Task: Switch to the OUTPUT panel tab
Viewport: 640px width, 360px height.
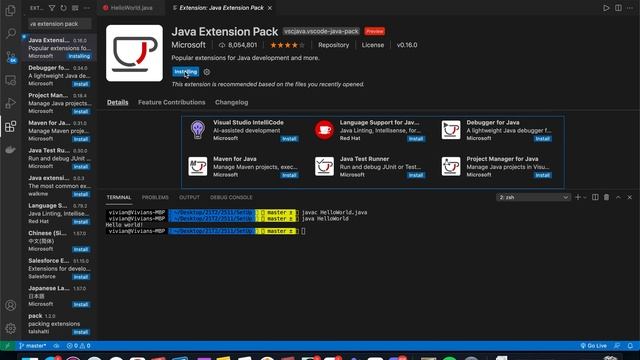Action: [189, 197]
